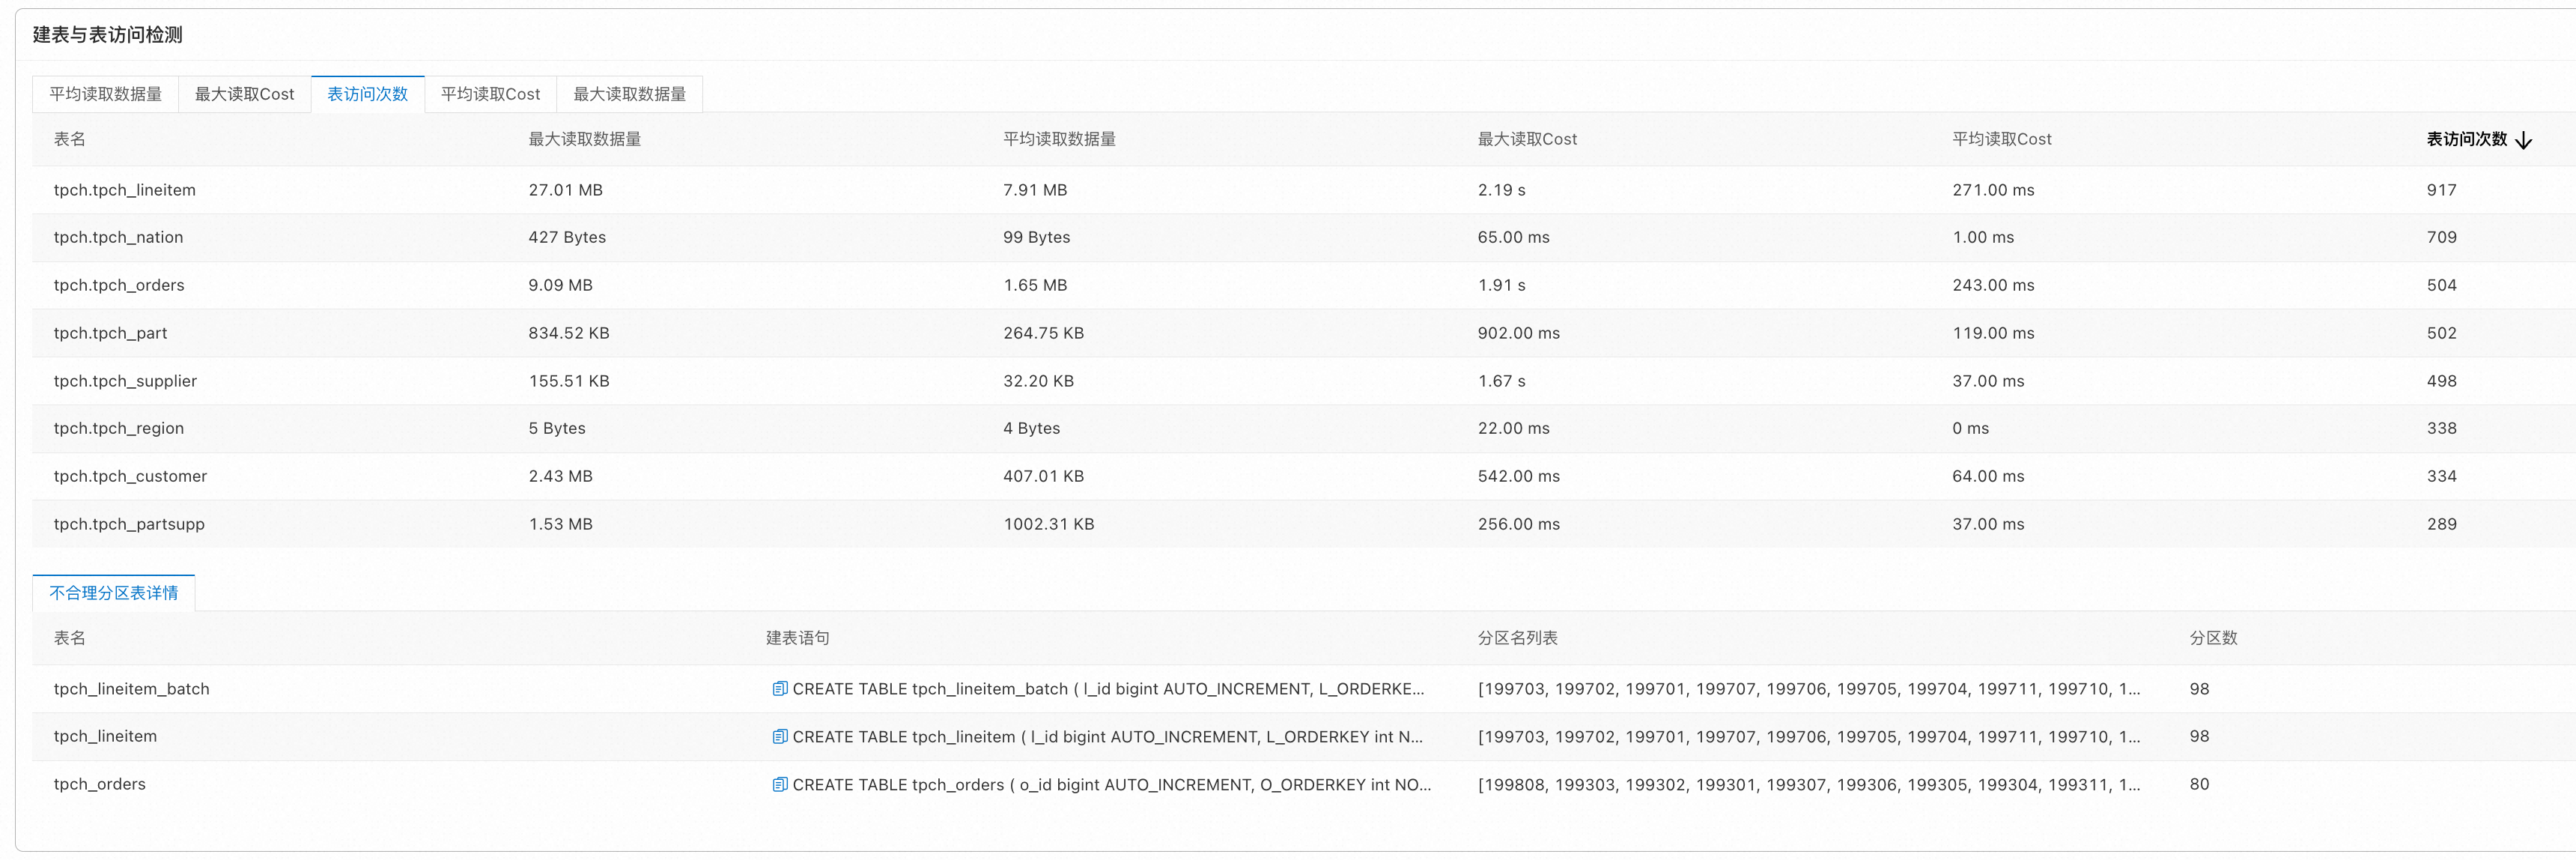Click tpch.tpch_nation table name
This screenshot has width=2576, height=860.
[118, 237]
